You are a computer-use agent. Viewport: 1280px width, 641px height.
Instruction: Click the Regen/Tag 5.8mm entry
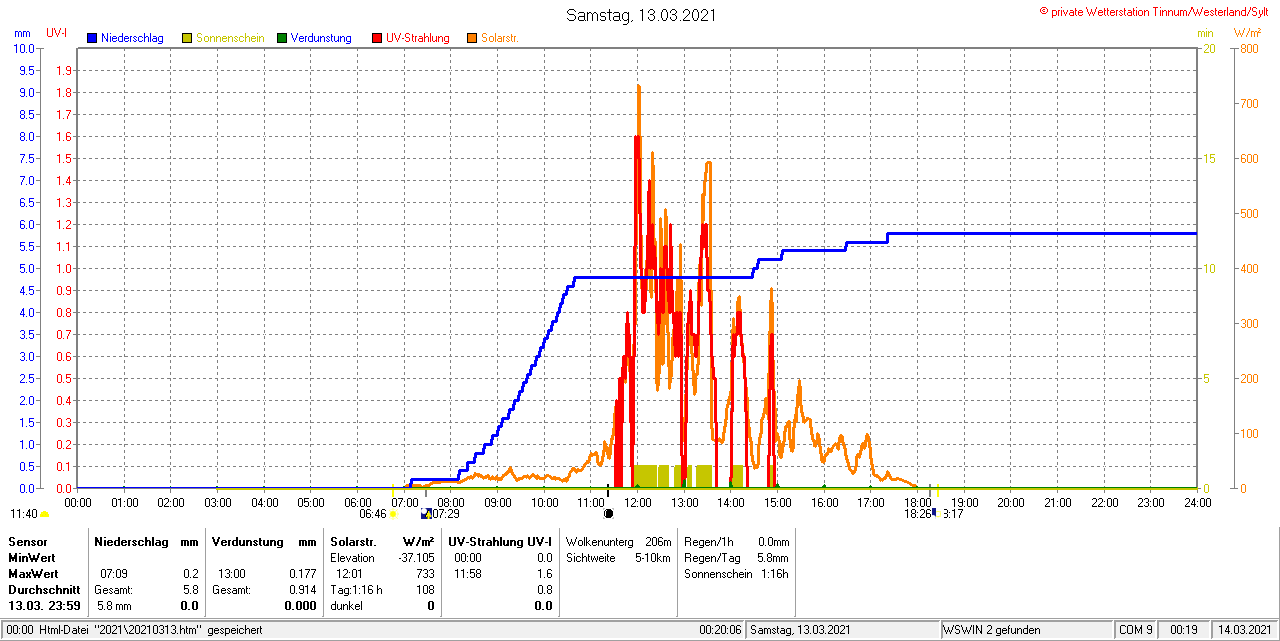737,557
